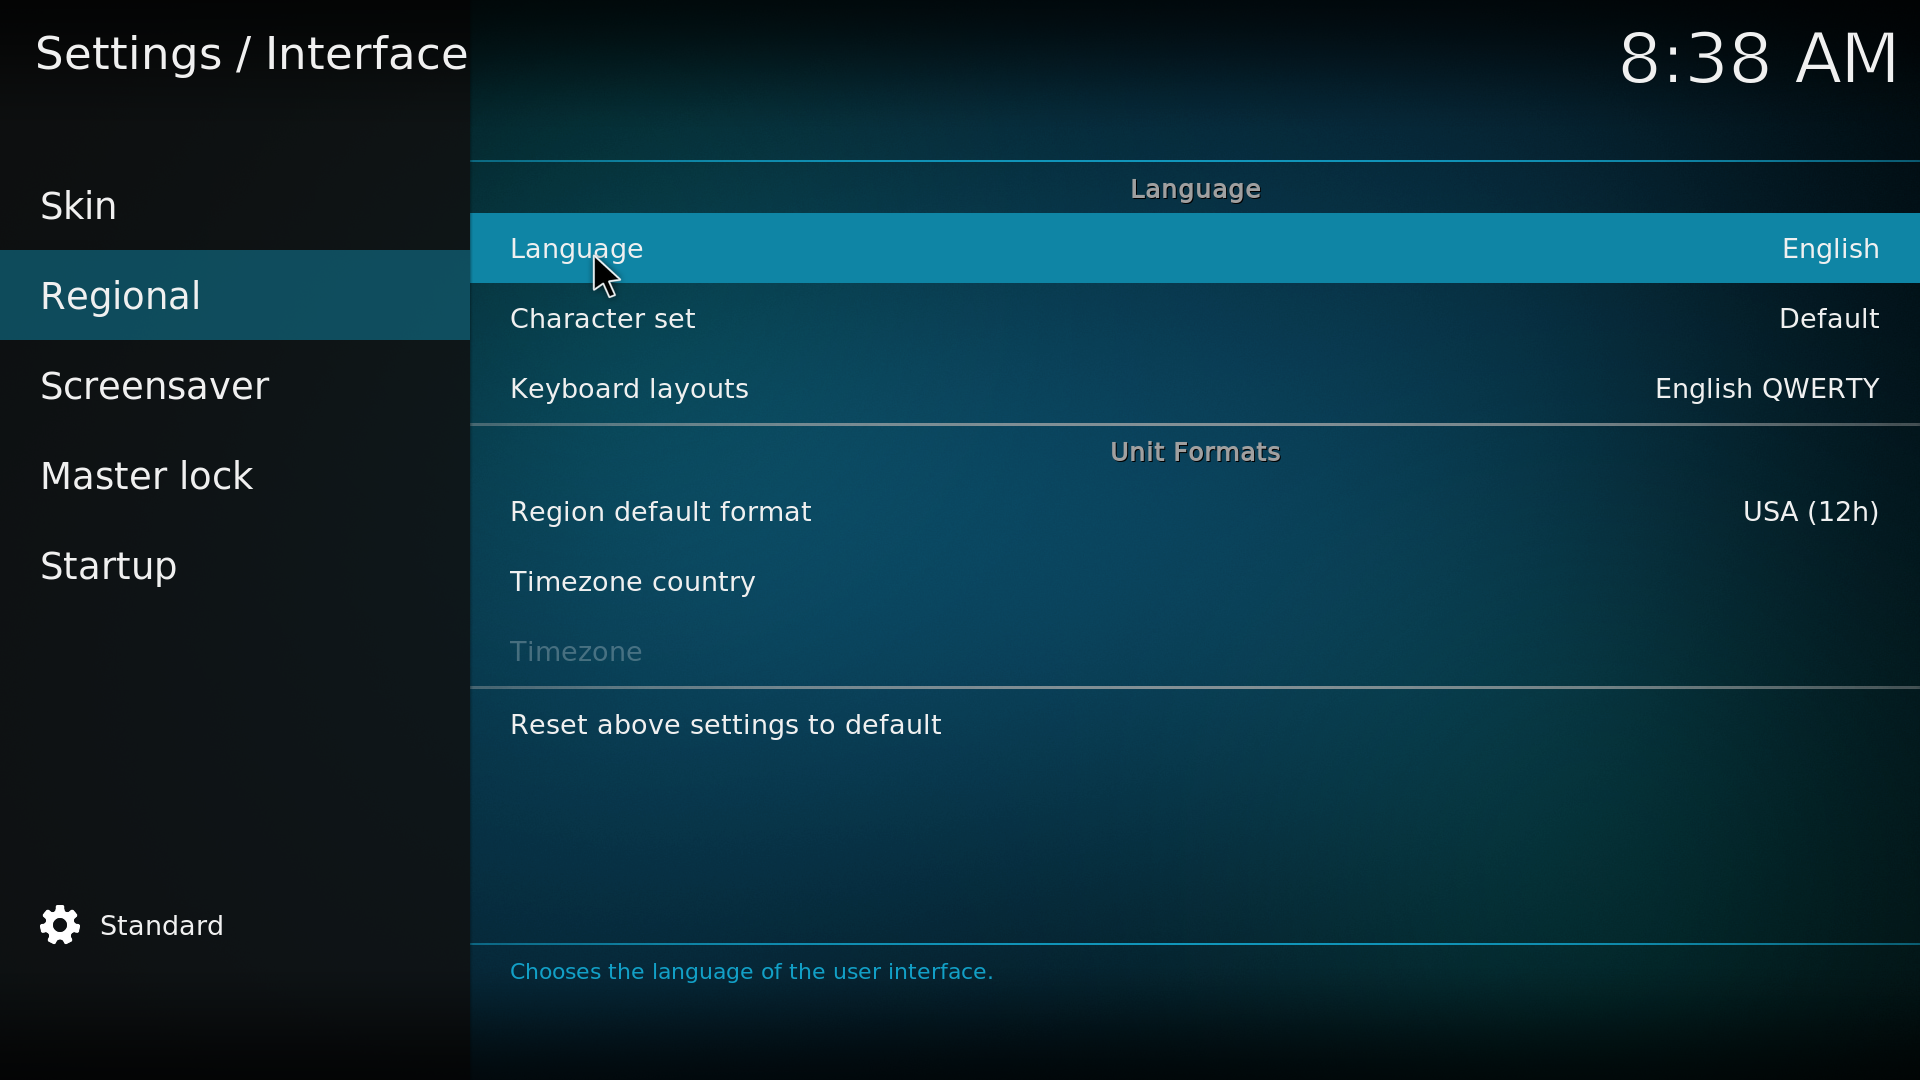1920x1080 pixels.
Task: Click the Default character set value
Action: click(x=1828, y=319)
